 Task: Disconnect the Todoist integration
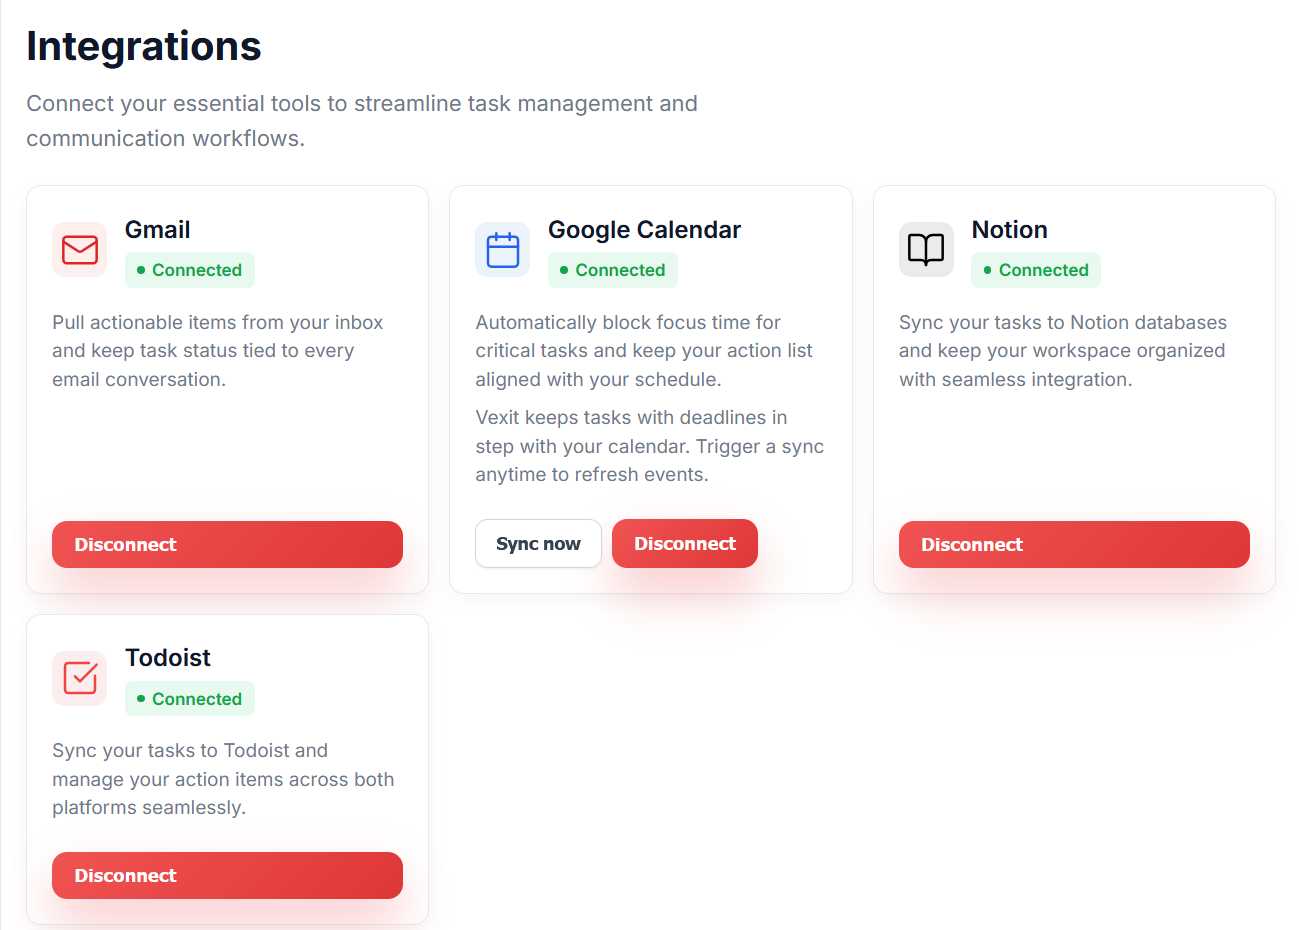click(x=227, y=875)
